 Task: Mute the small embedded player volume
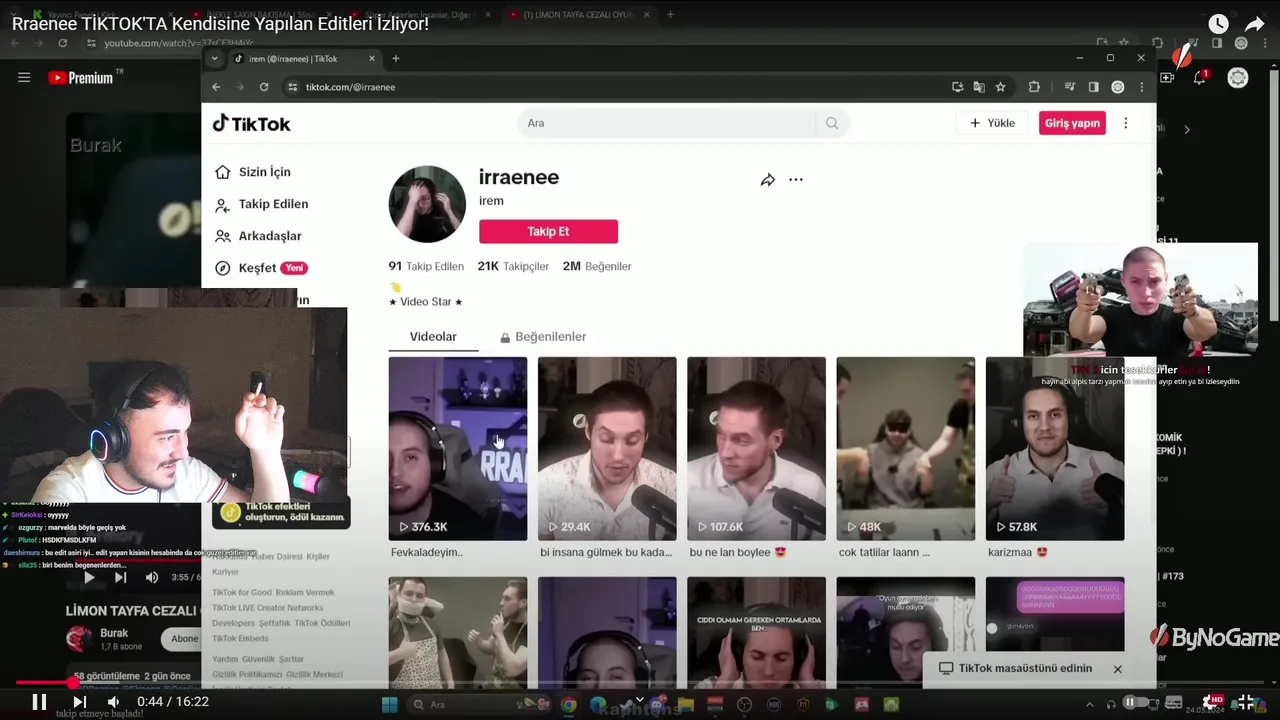click(x=152, y=577)
